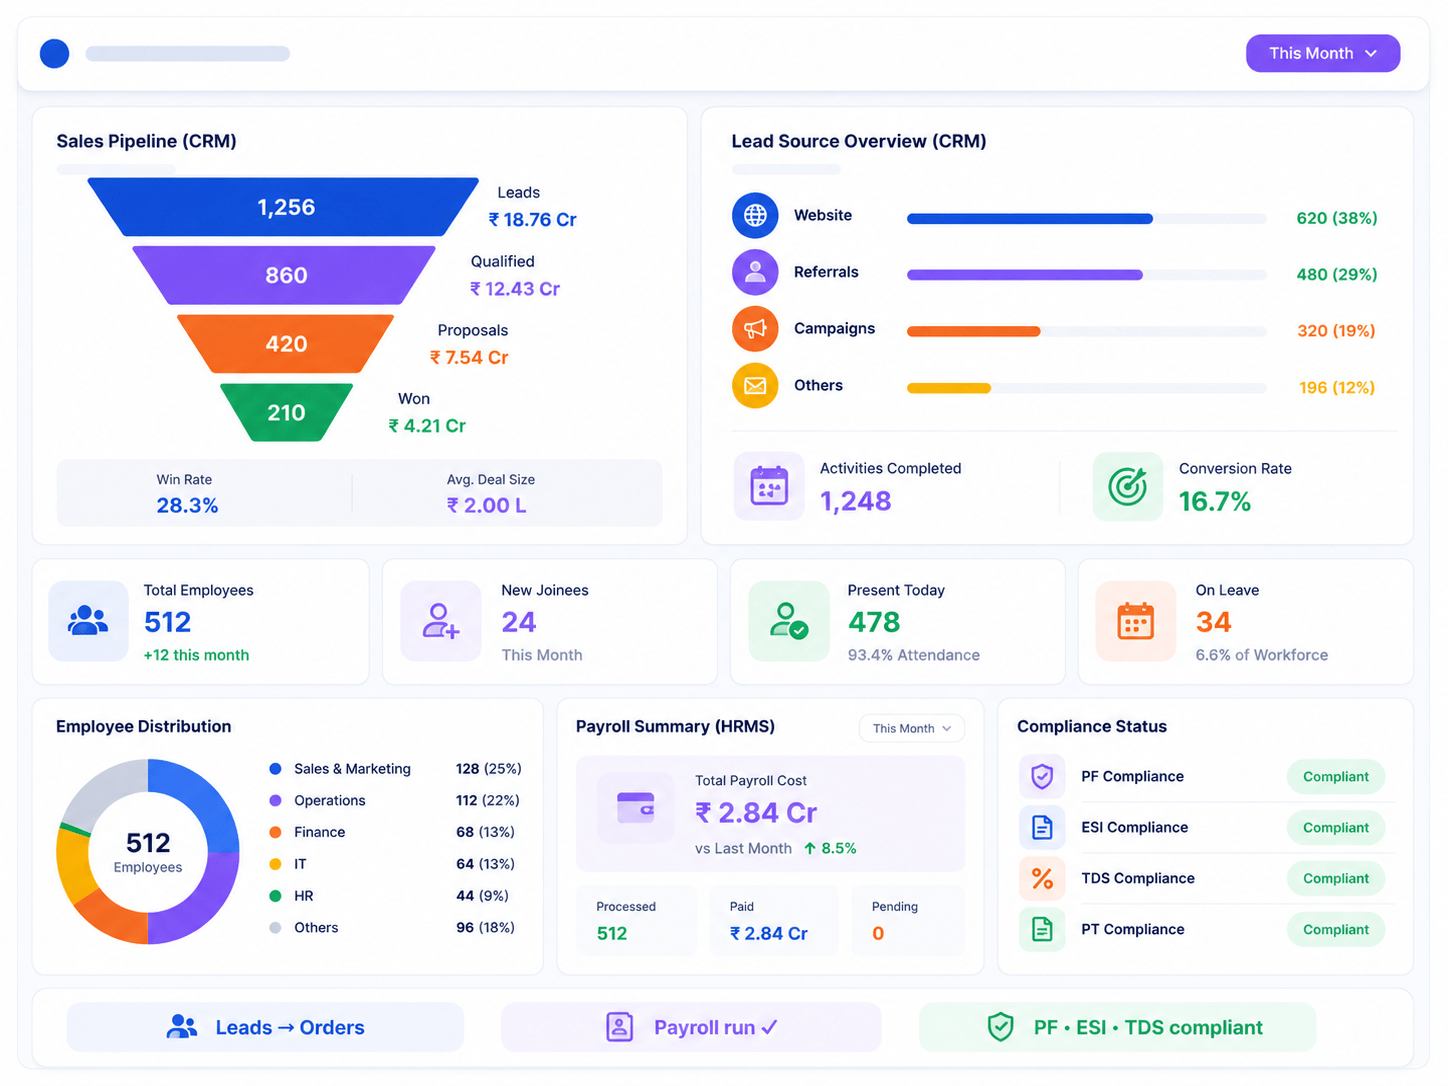Click the Win Rate 28.3% value
The width and height of the screenshot is (1448, 1086).
(x=187, y=506)
